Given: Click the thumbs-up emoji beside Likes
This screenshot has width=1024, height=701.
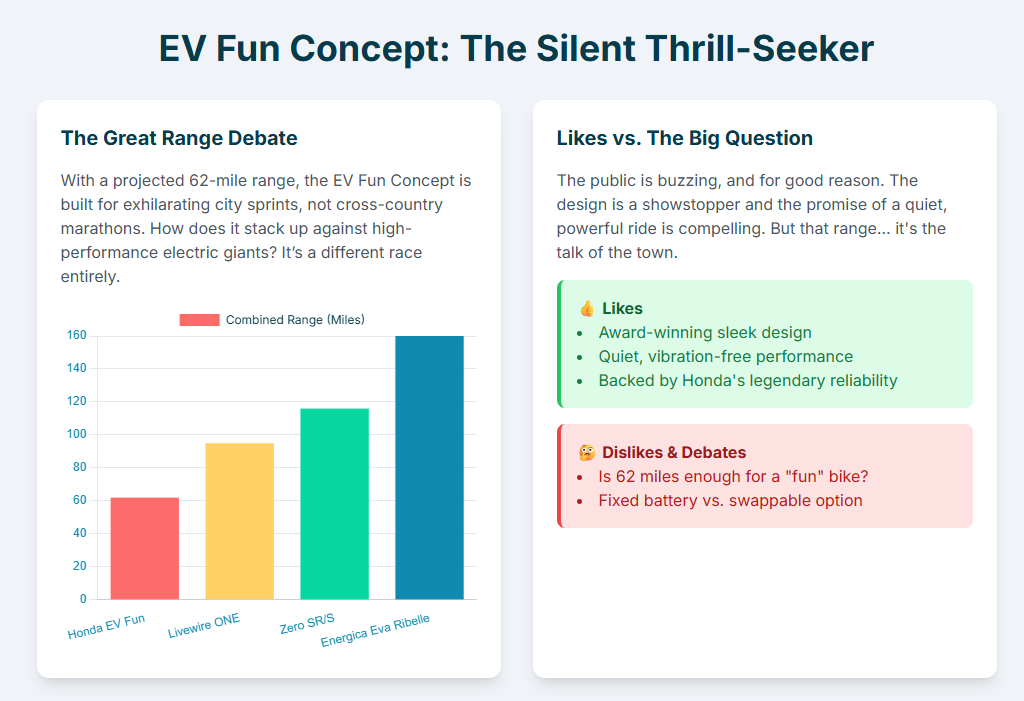Looking at the screenshot, I should (587, 309).
